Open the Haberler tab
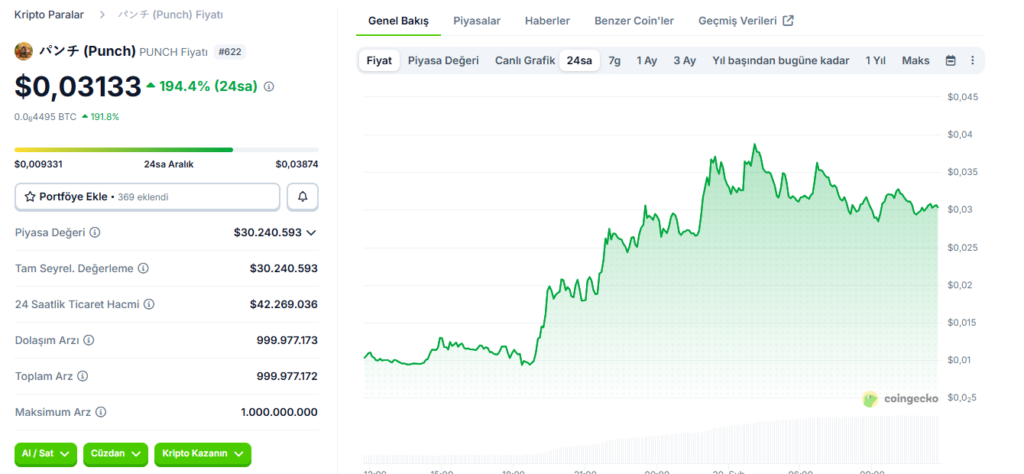The image size is (1024, 474). click(x=547, y=21)
